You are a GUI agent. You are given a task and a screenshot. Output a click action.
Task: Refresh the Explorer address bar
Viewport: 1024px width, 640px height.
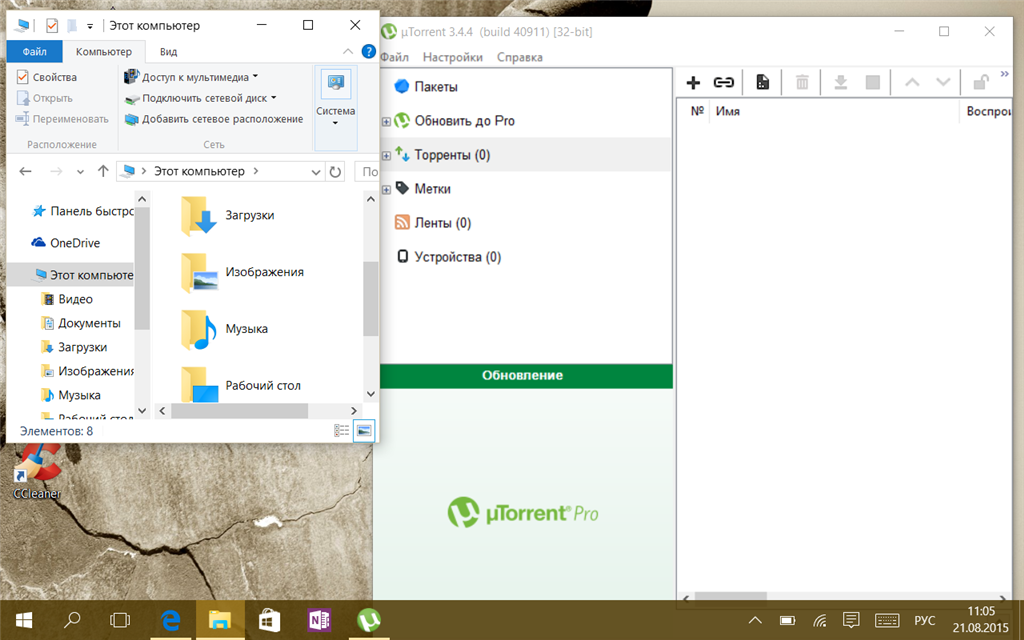coord(335,172)
